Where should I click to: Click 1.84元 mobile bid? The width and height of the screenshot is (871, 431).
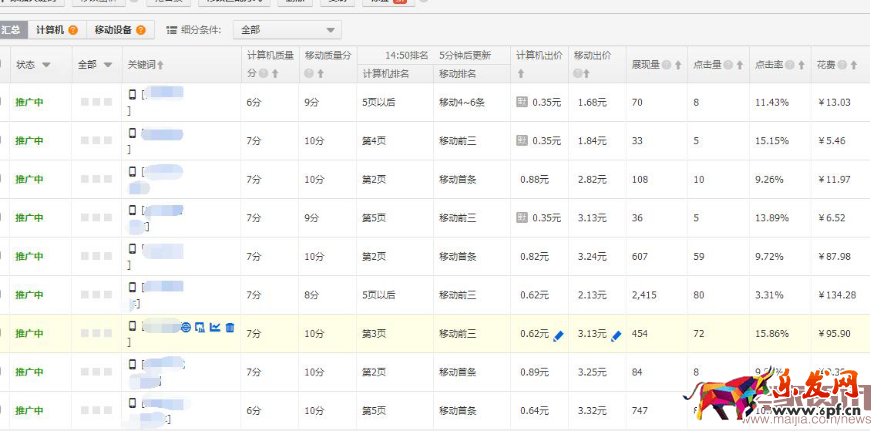coord(592,141)
